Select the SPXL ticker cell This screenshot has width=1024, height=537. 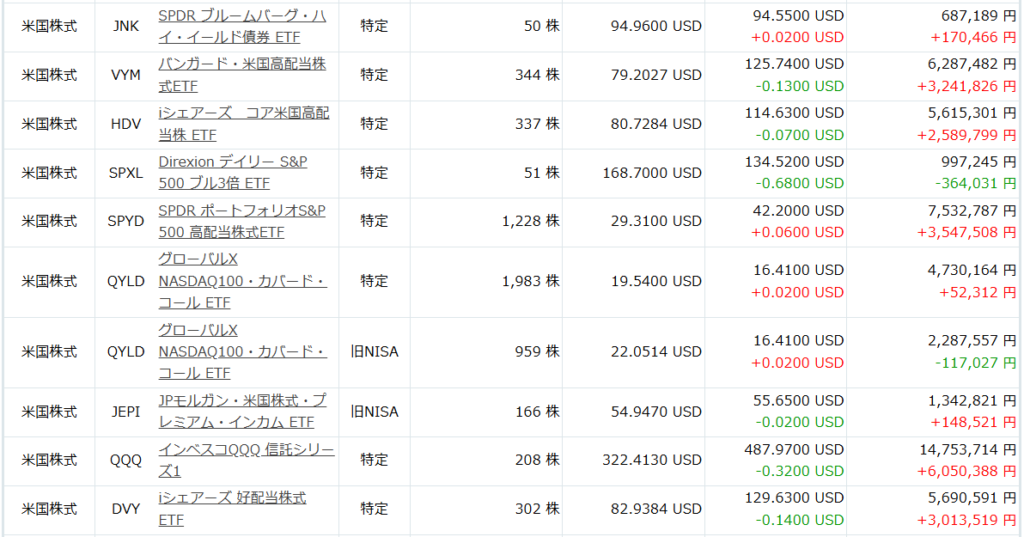coord(125,173)
